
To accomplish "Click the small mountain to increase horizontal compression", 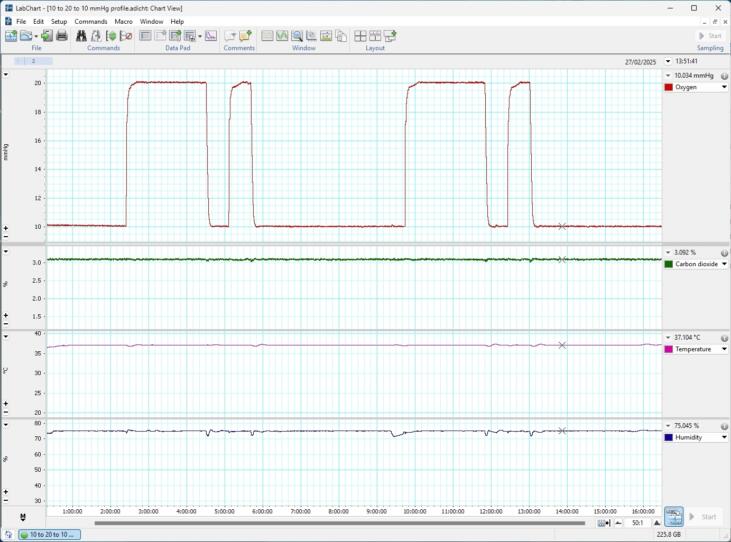I will 618,523.
